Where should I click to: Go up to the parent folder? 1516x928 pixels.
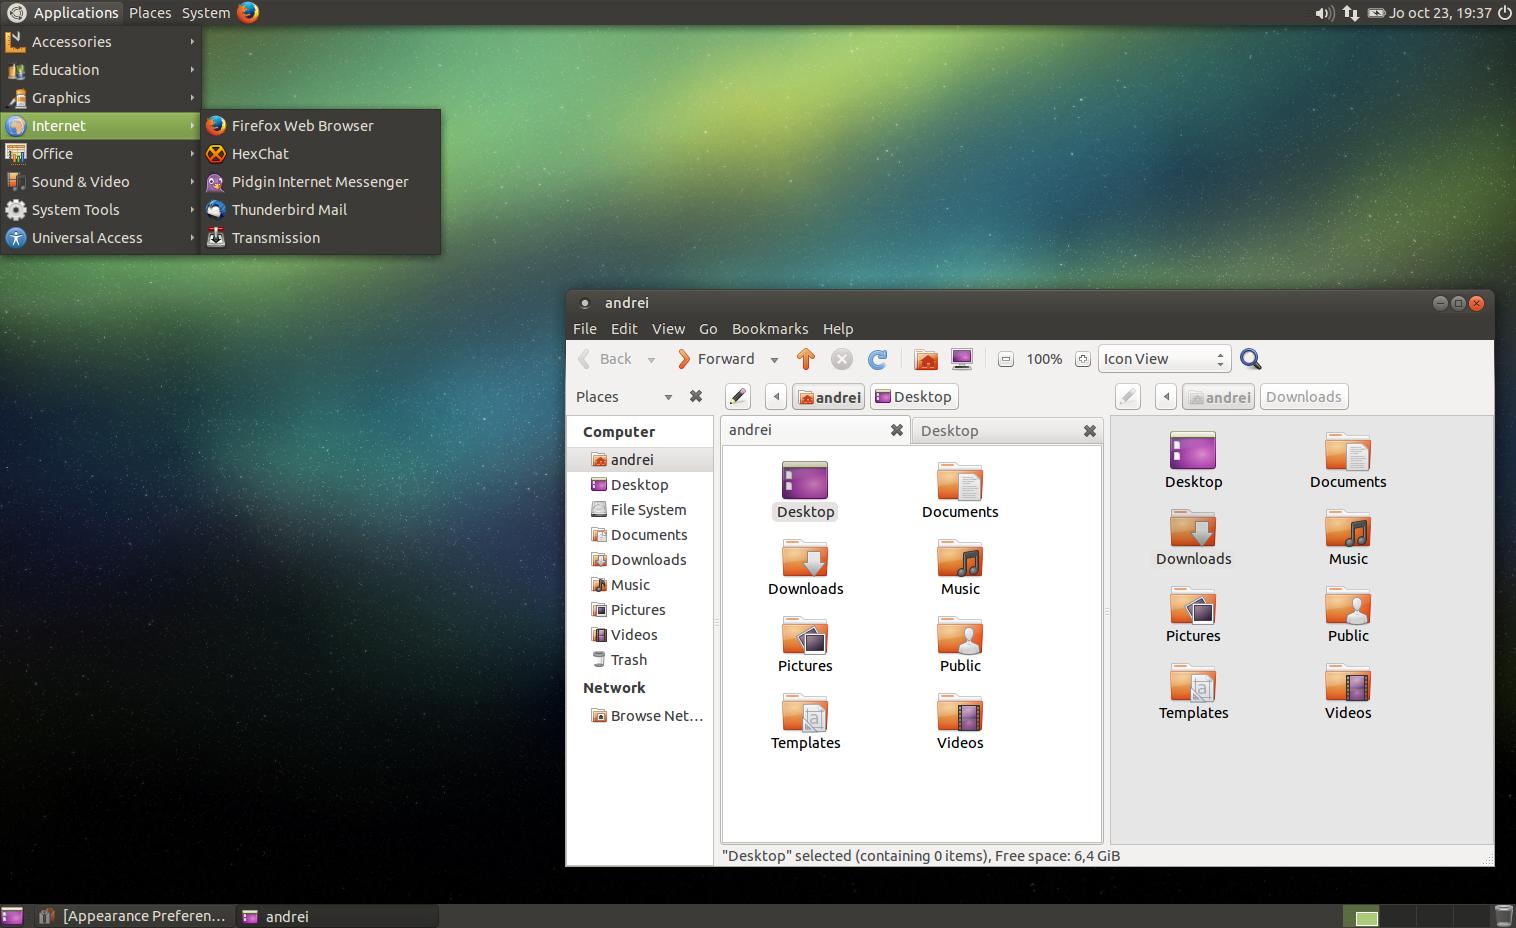point(806,359)
